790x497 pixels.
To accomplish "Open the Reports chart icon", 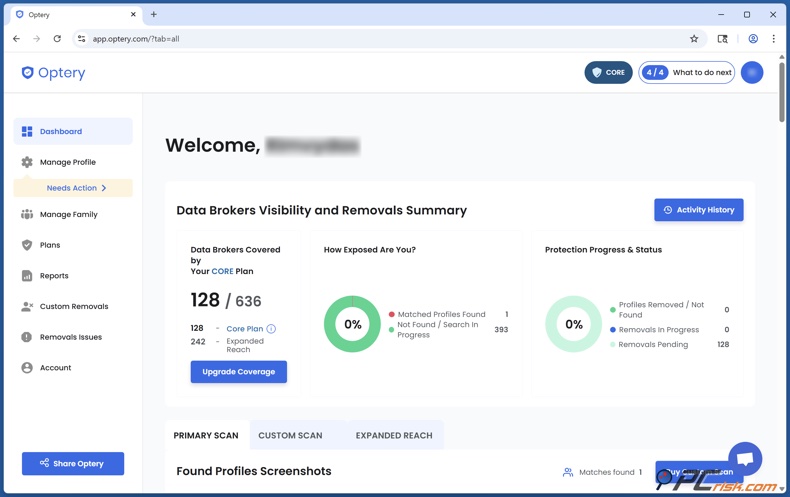I will pos(27,276).
